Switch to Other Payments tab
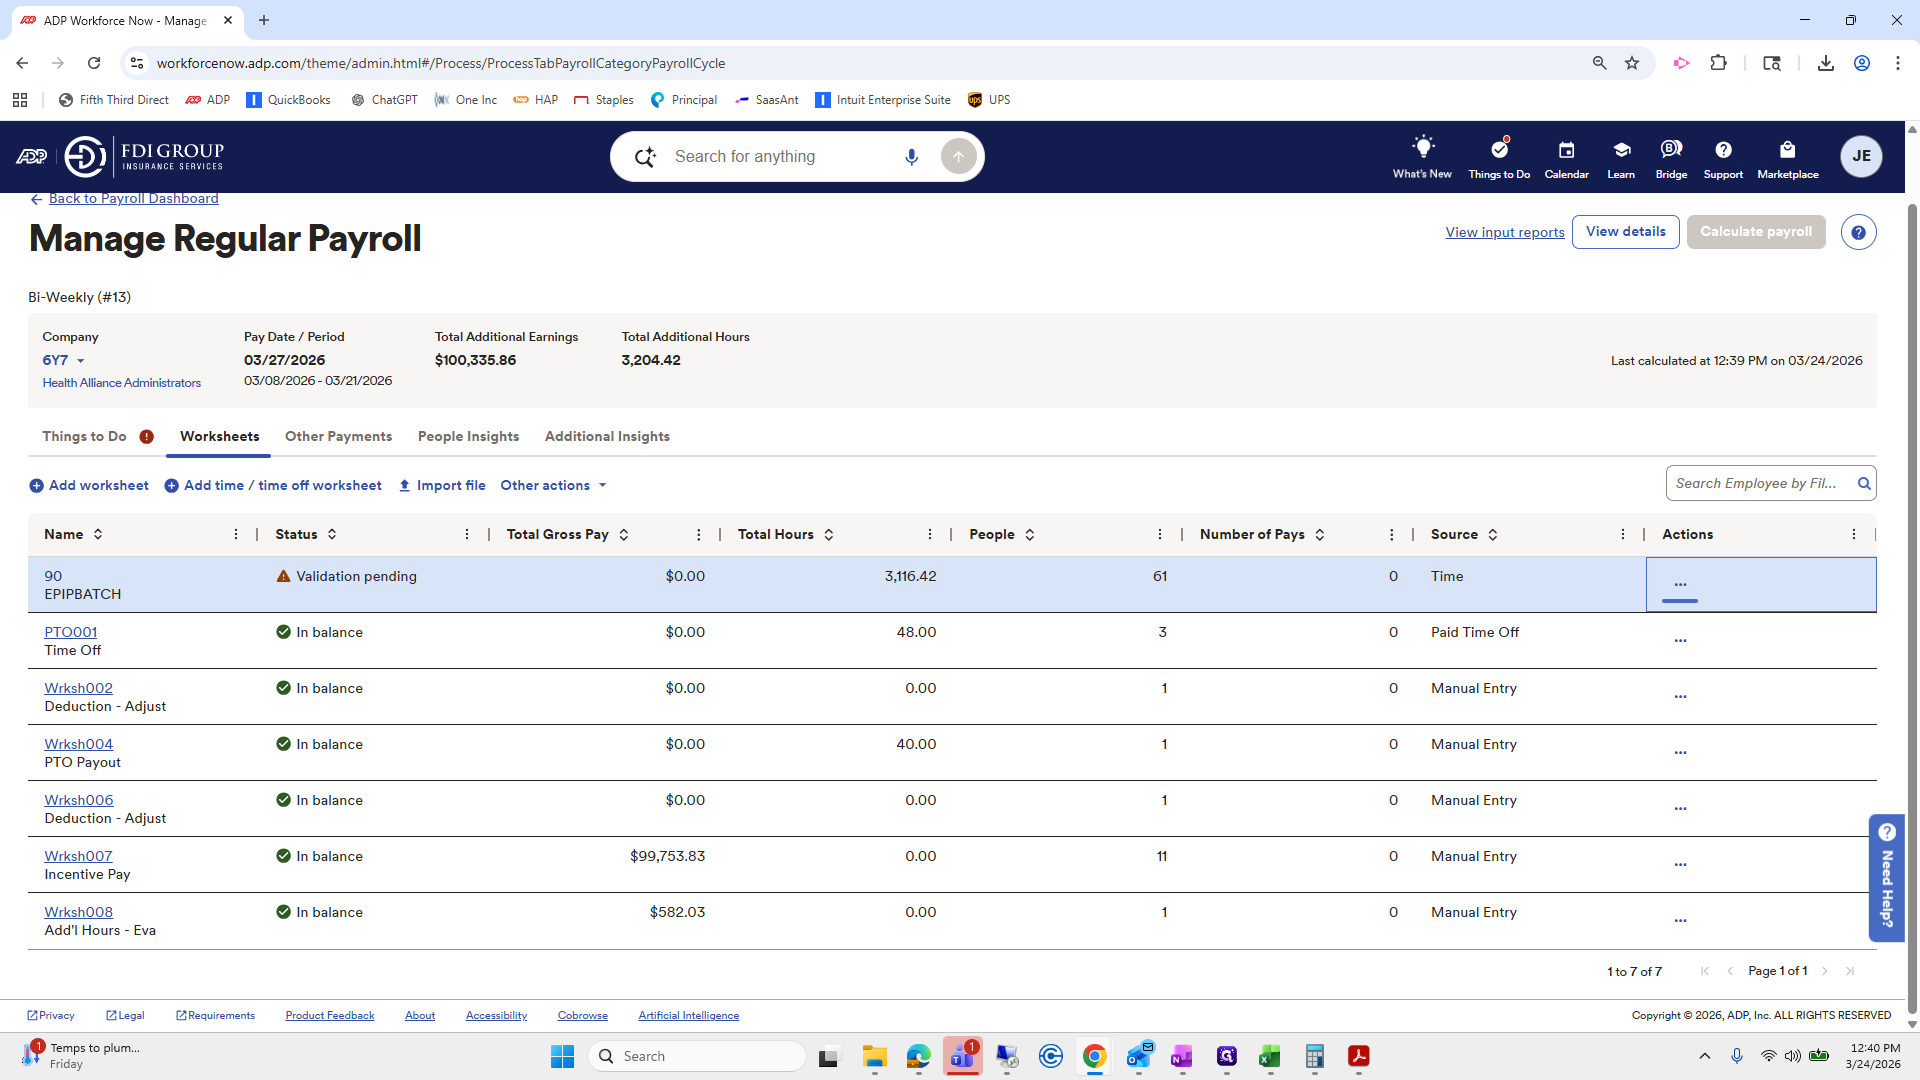Viewport: 1920px width, 1080px height. tap(338, 437)
